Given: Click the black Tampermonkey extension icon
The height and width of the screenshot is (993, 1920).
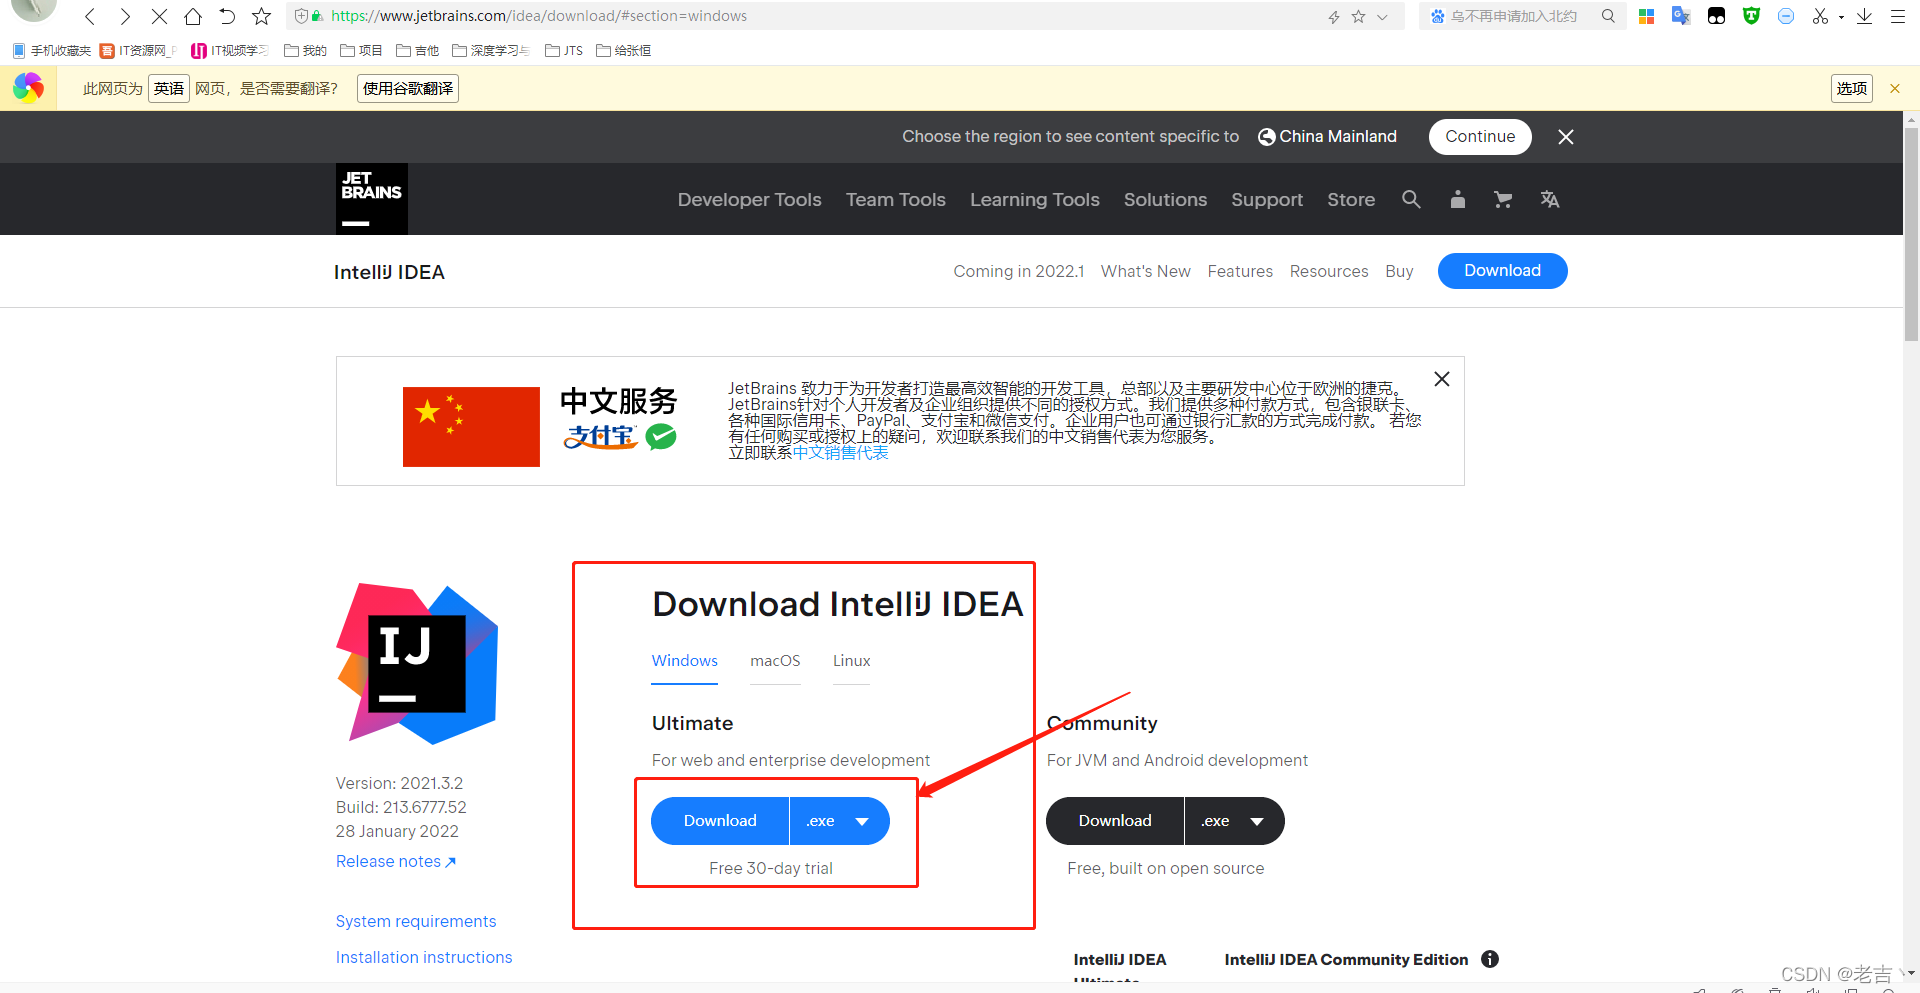Looking at the screenshot, I should pos(1716,16).
